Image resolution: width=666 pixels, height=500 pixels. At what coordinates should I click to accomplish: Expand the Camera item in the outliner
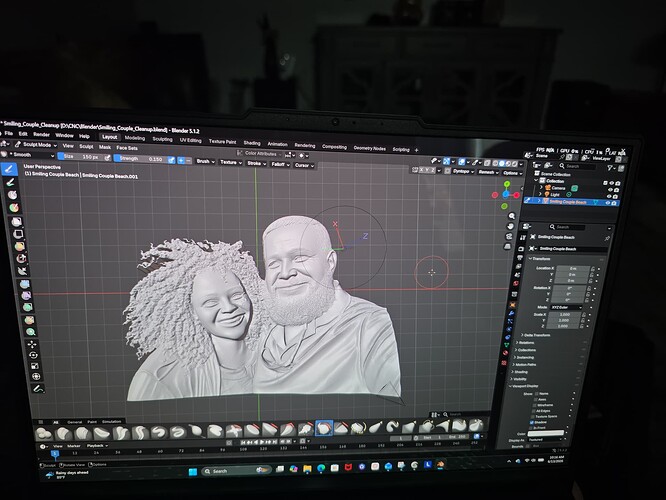[541, 187]
